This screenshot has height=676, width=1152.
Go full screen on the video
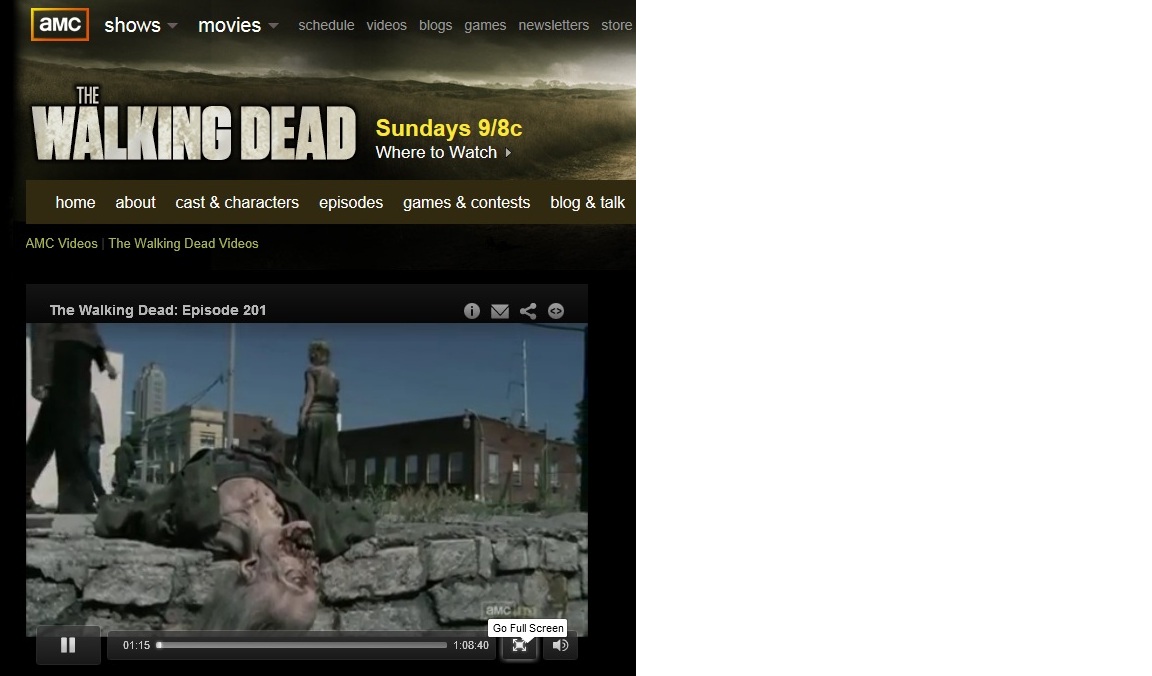519,645
